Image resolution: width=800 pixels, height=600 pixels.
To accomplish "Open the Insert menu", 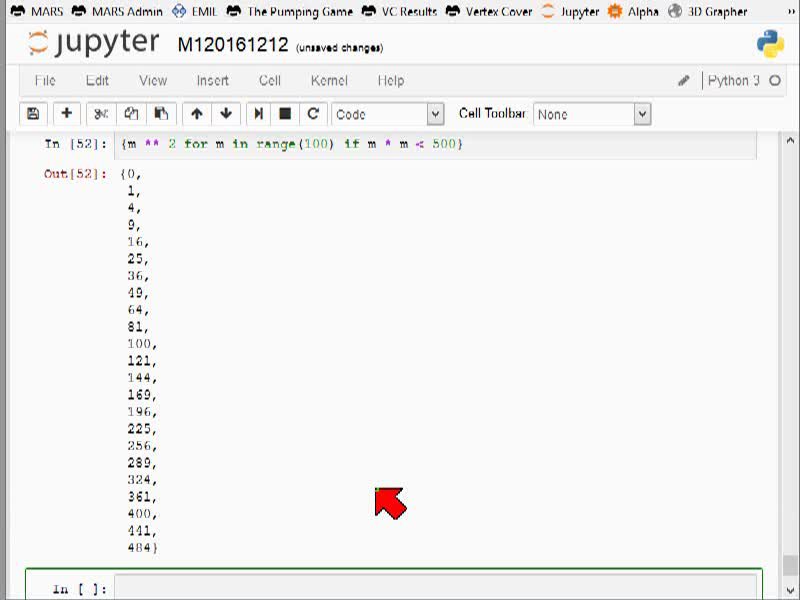I will 213,81.
